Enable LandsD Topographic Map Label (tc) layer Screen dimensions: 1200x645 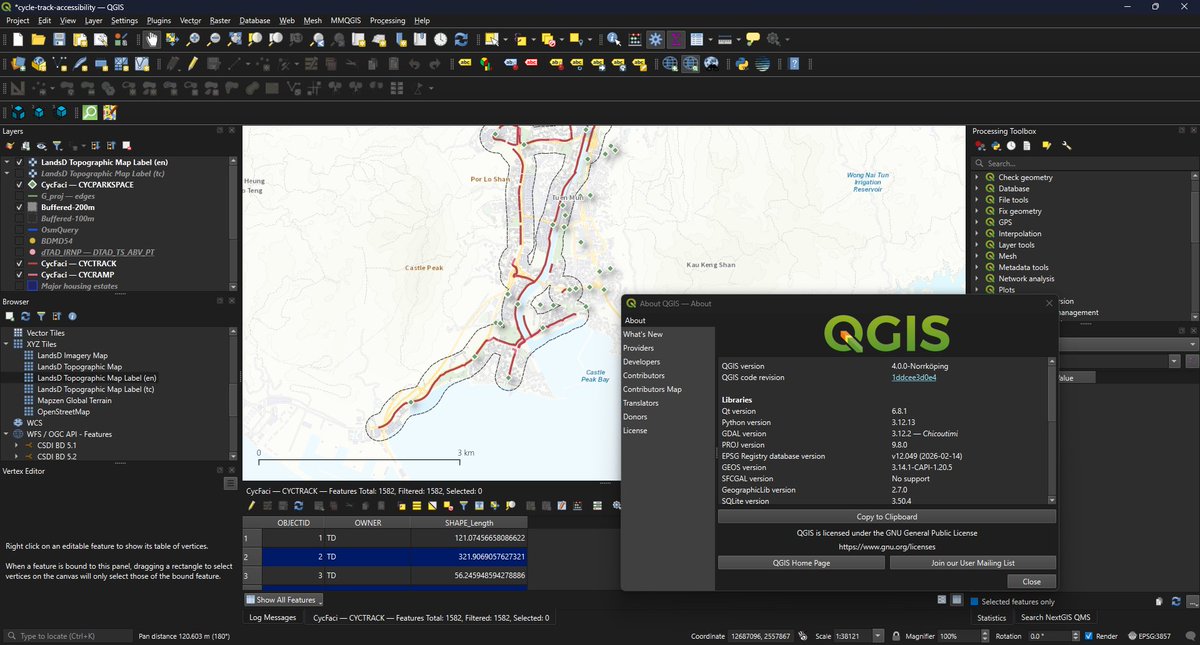pos(20,174)
